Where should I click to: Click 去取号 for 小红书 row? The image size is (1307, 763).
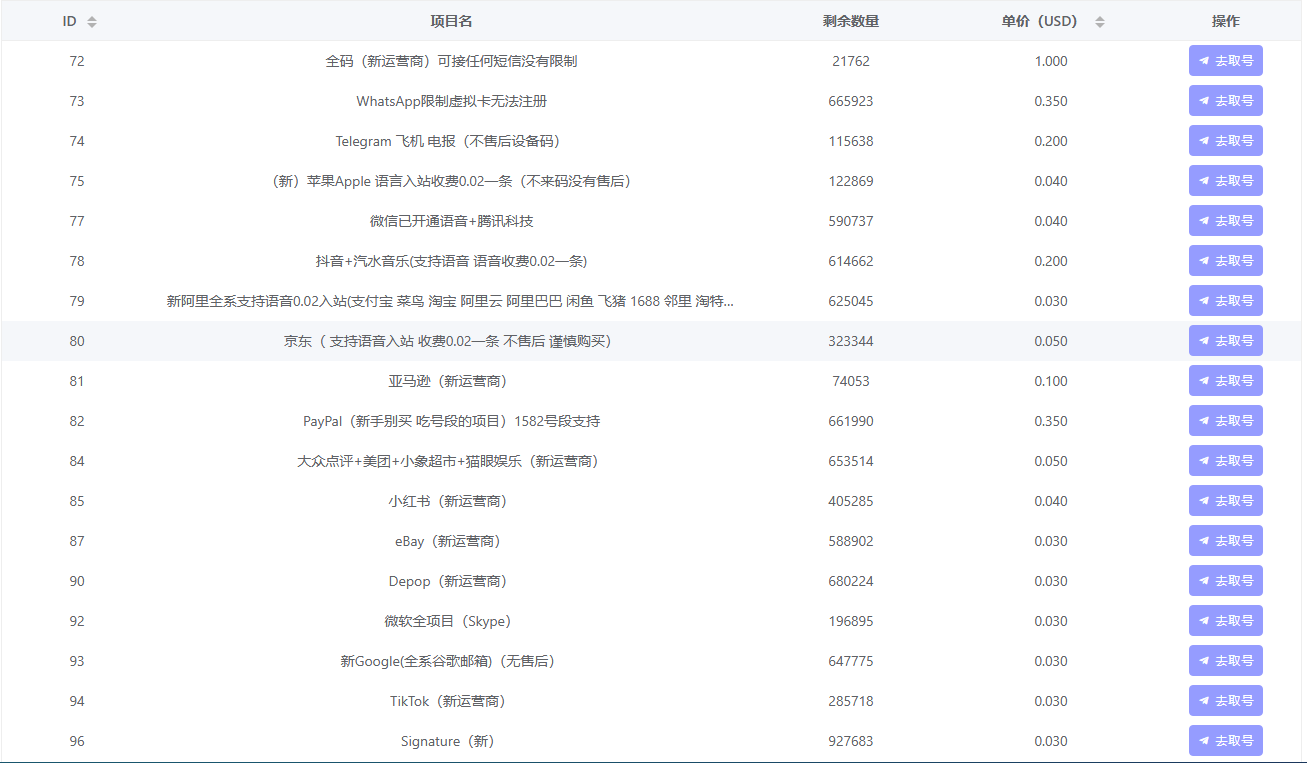1225,501
